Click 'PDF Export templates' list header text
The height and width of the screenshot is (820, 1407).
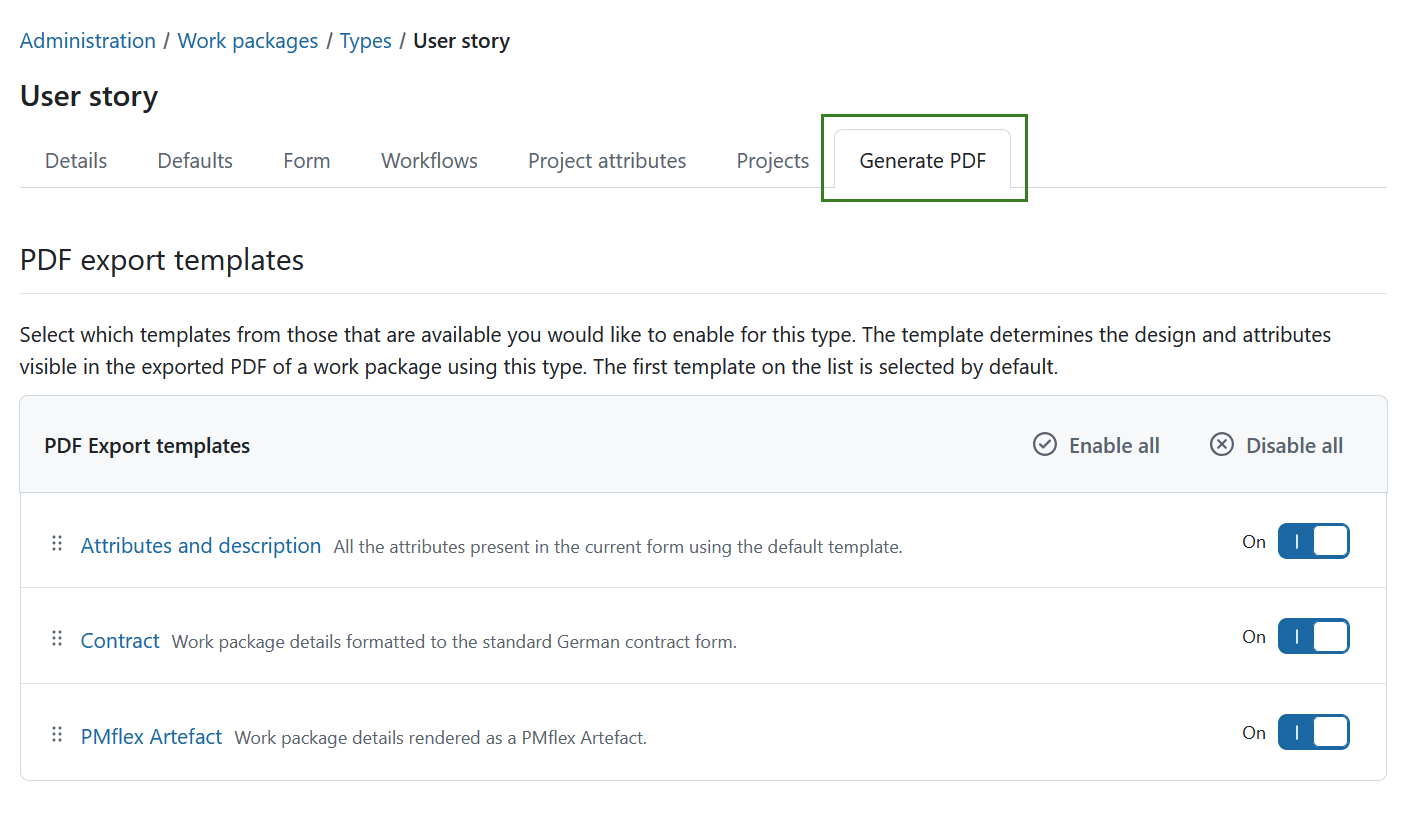[x=147, y=446]
